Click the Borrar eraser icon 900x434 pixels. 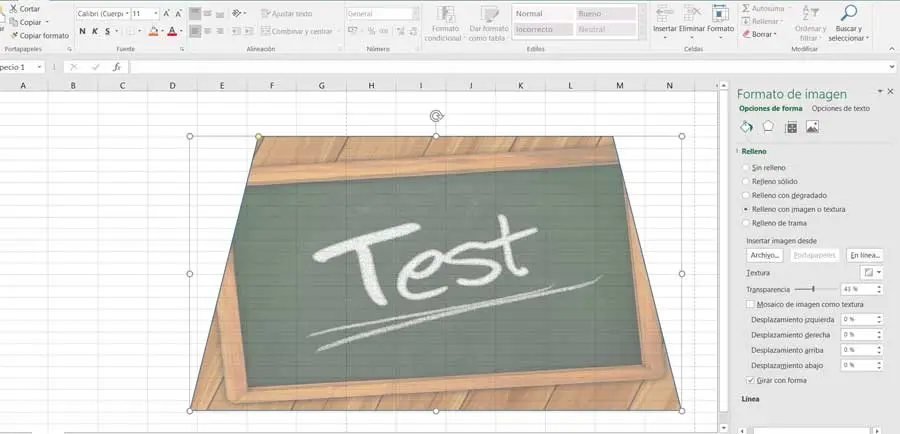coord(746,34)
